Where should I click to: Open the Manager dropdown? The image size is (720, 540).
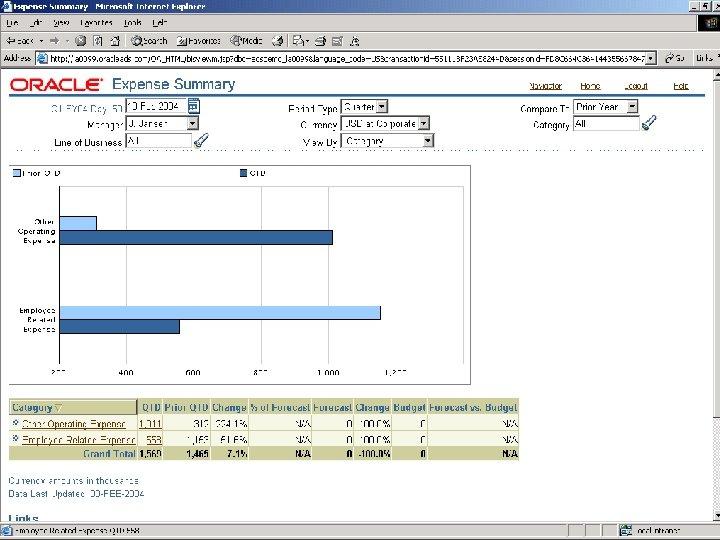193,123
